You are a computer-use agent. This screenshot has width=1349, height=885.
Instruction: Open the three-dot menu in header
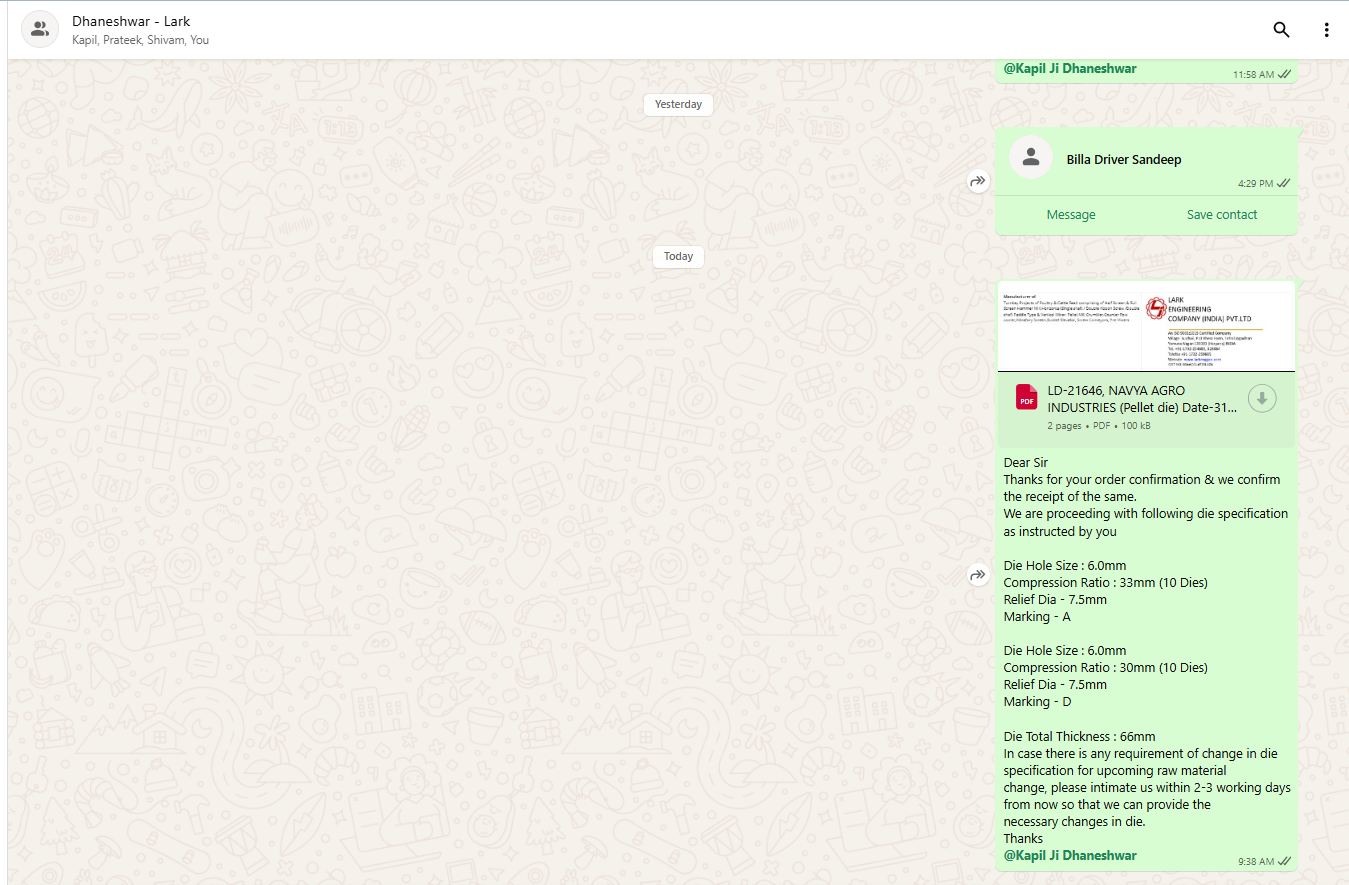click(x=1326, y=30)
